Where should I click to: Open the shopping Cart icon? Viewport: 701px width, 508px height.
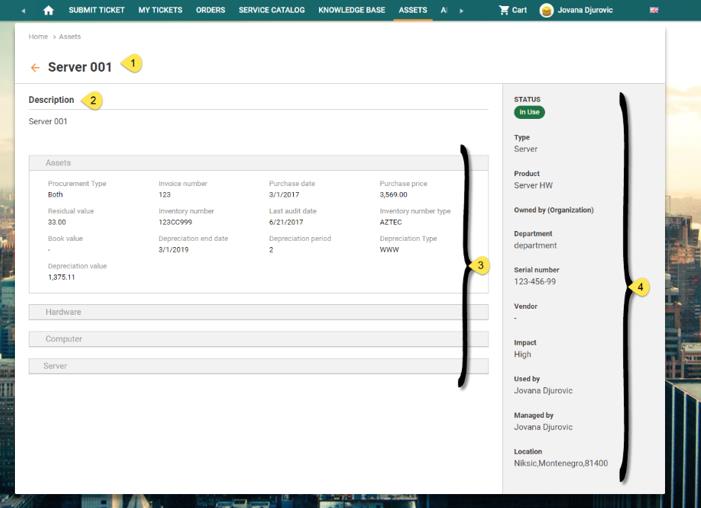coord(505,10)
